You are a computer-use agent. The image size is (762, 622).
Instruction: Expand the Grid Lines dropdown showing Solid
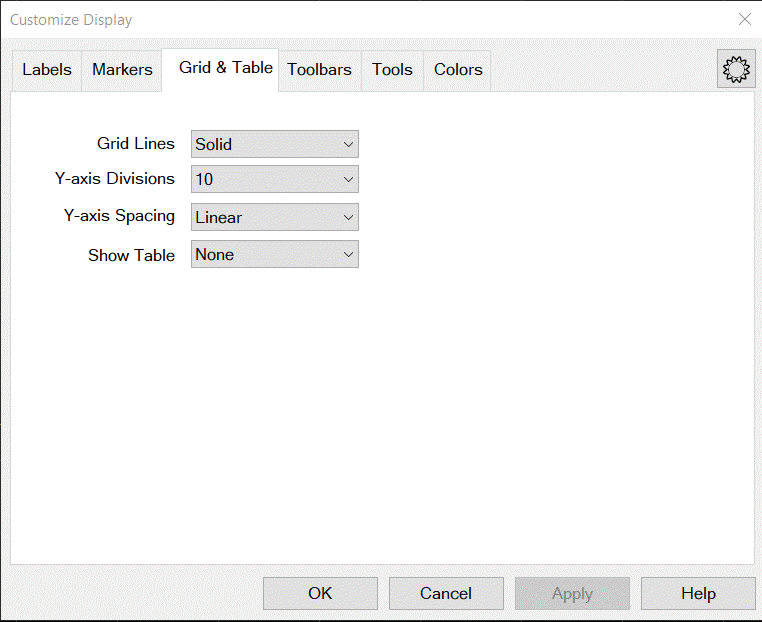tap(274, 144)
